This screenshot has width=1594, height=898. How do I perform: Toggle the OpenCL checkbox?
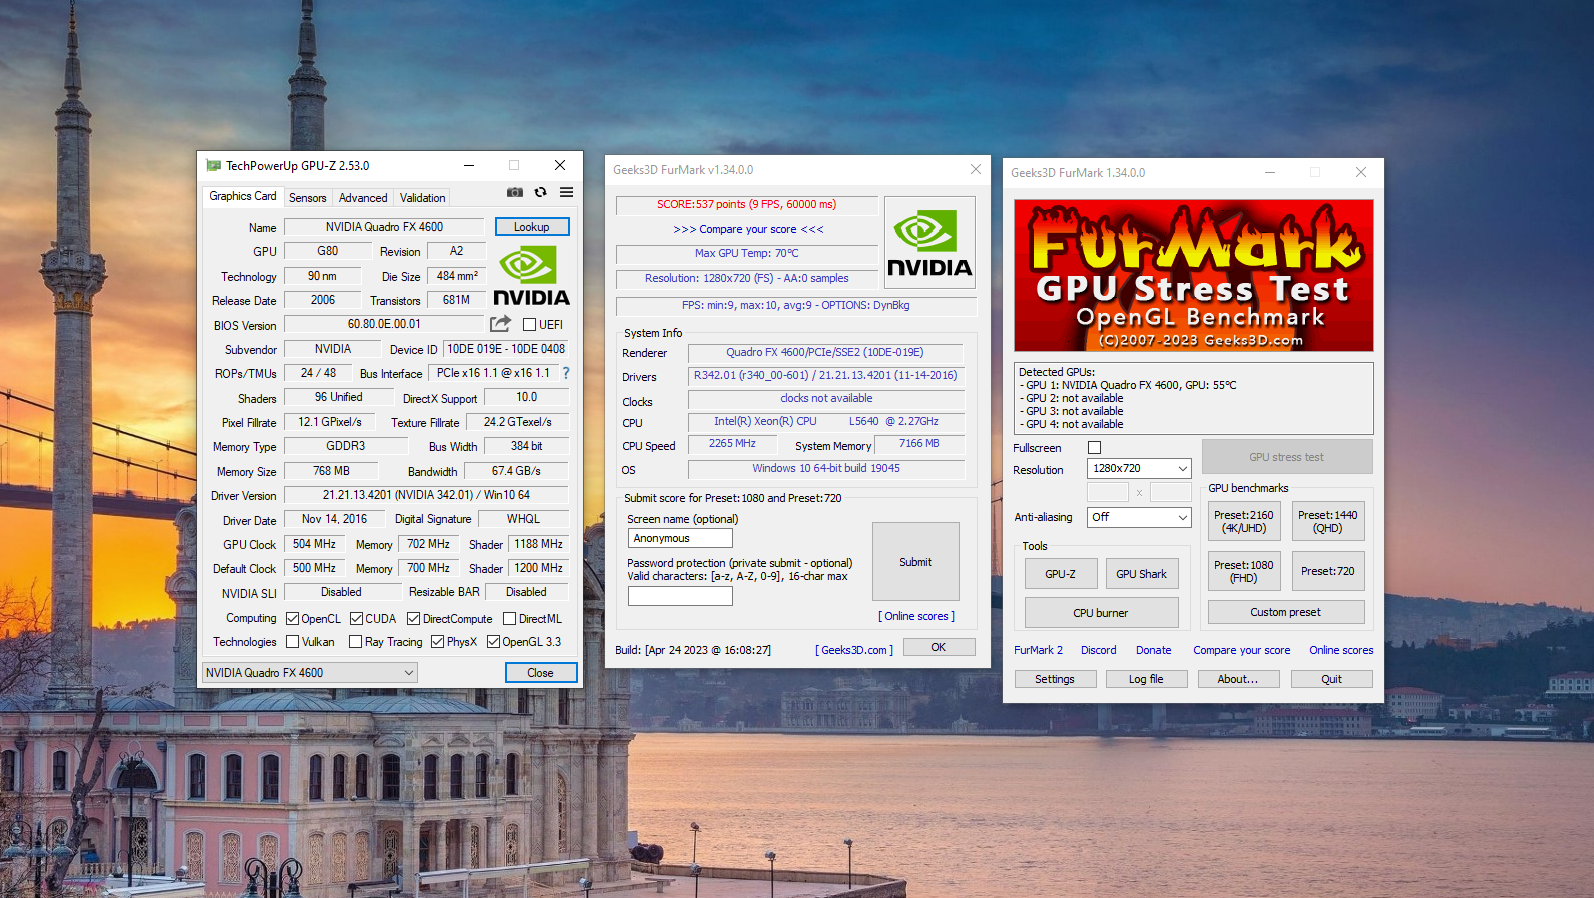point(293,619)
